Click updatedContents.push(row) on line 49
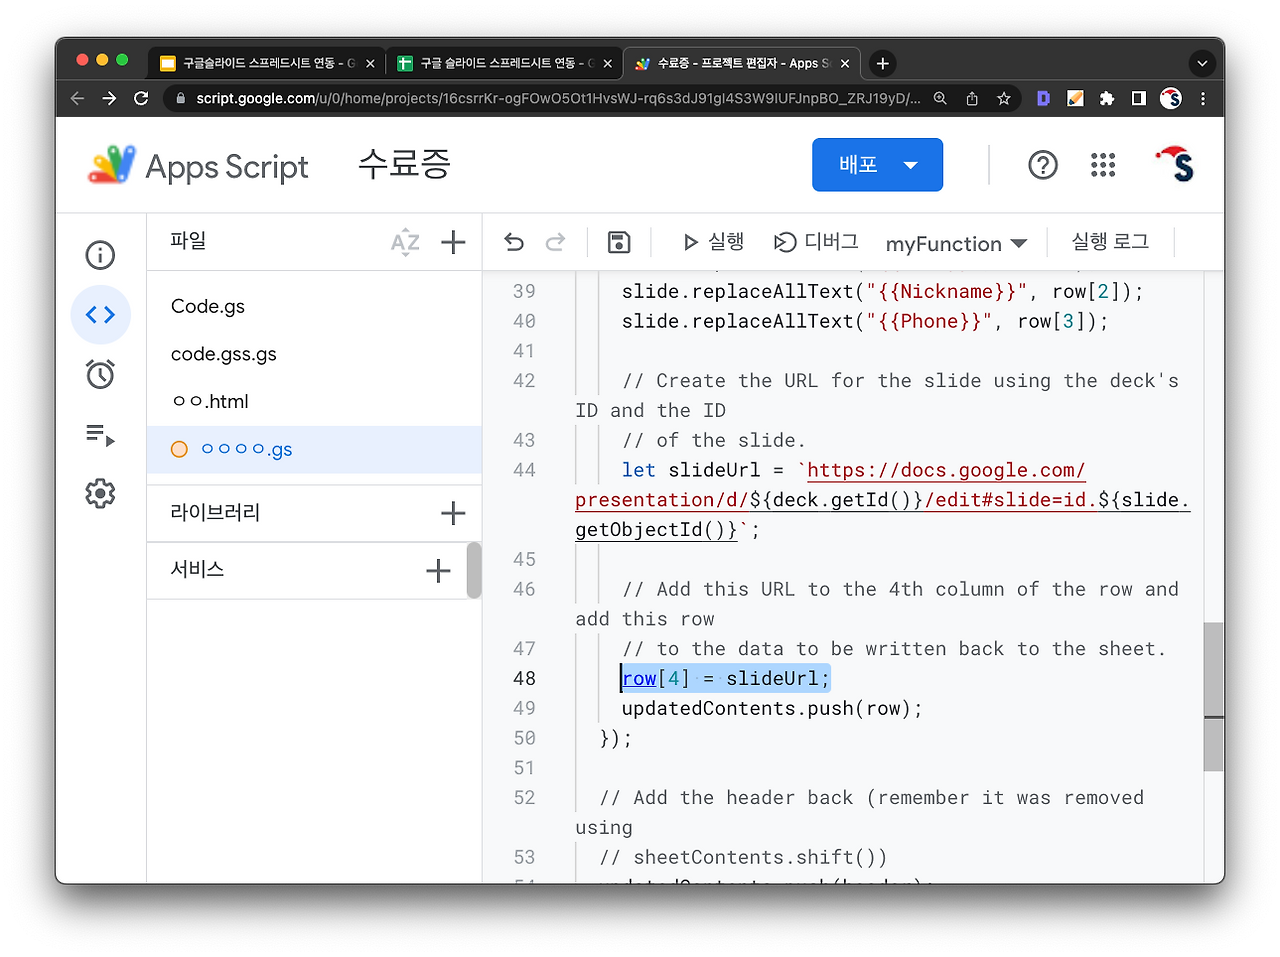Viewport: 1280px width, 957px height. coord(772,708)
